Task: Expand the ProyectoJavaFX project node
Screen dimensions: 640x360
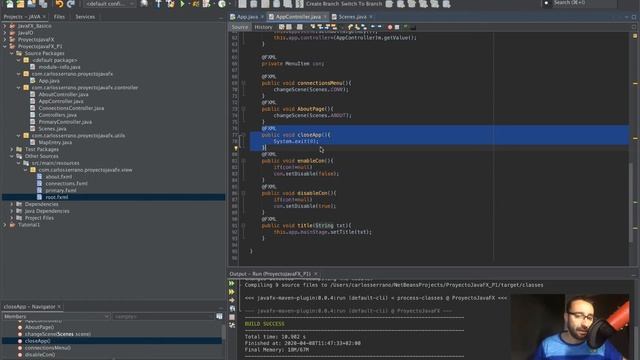Action: [5, 40]
